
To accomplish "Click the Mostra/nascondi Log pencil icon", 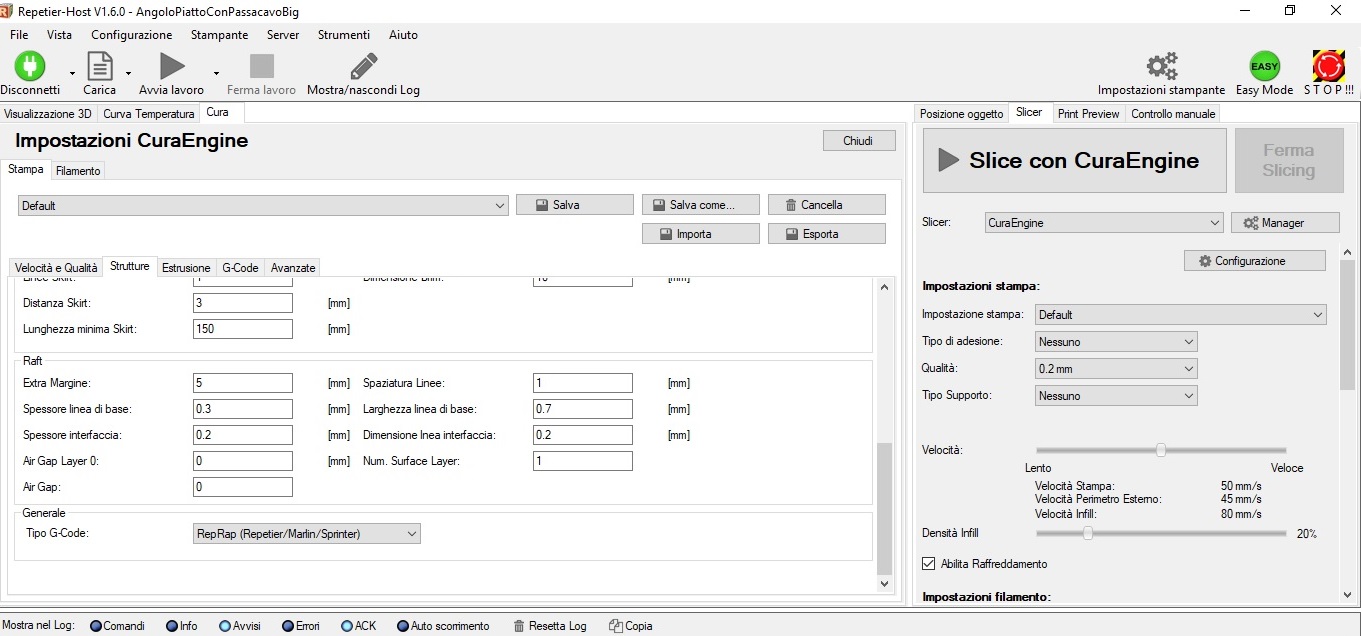I will (x=363, y=66).
